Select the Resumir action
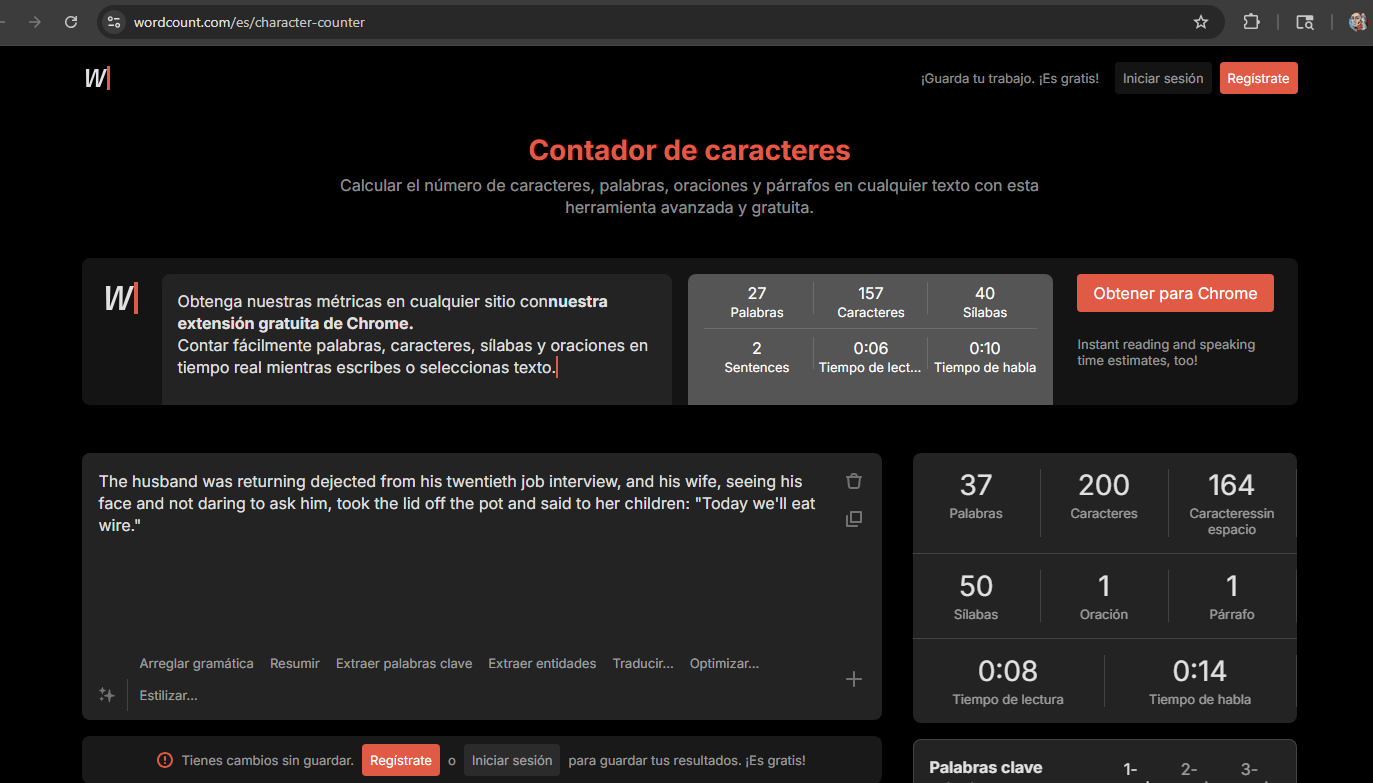 tap(295, 663)
